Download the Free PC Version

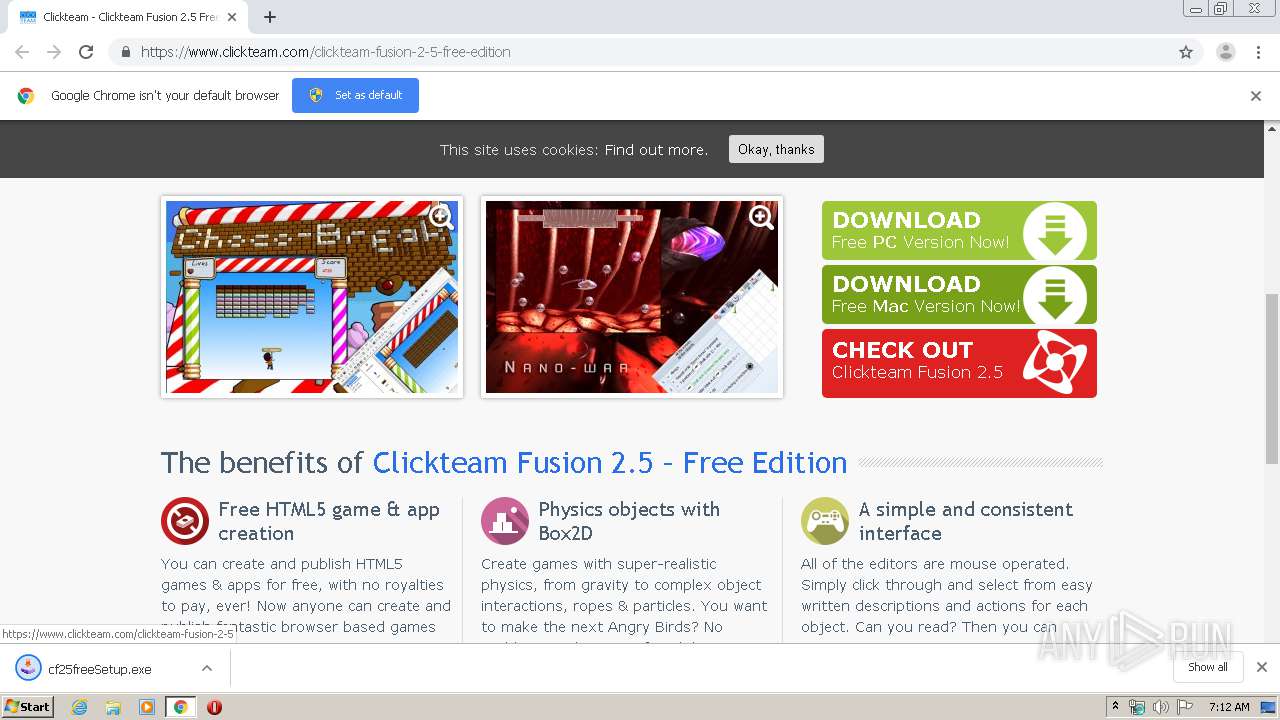[959, 230]
